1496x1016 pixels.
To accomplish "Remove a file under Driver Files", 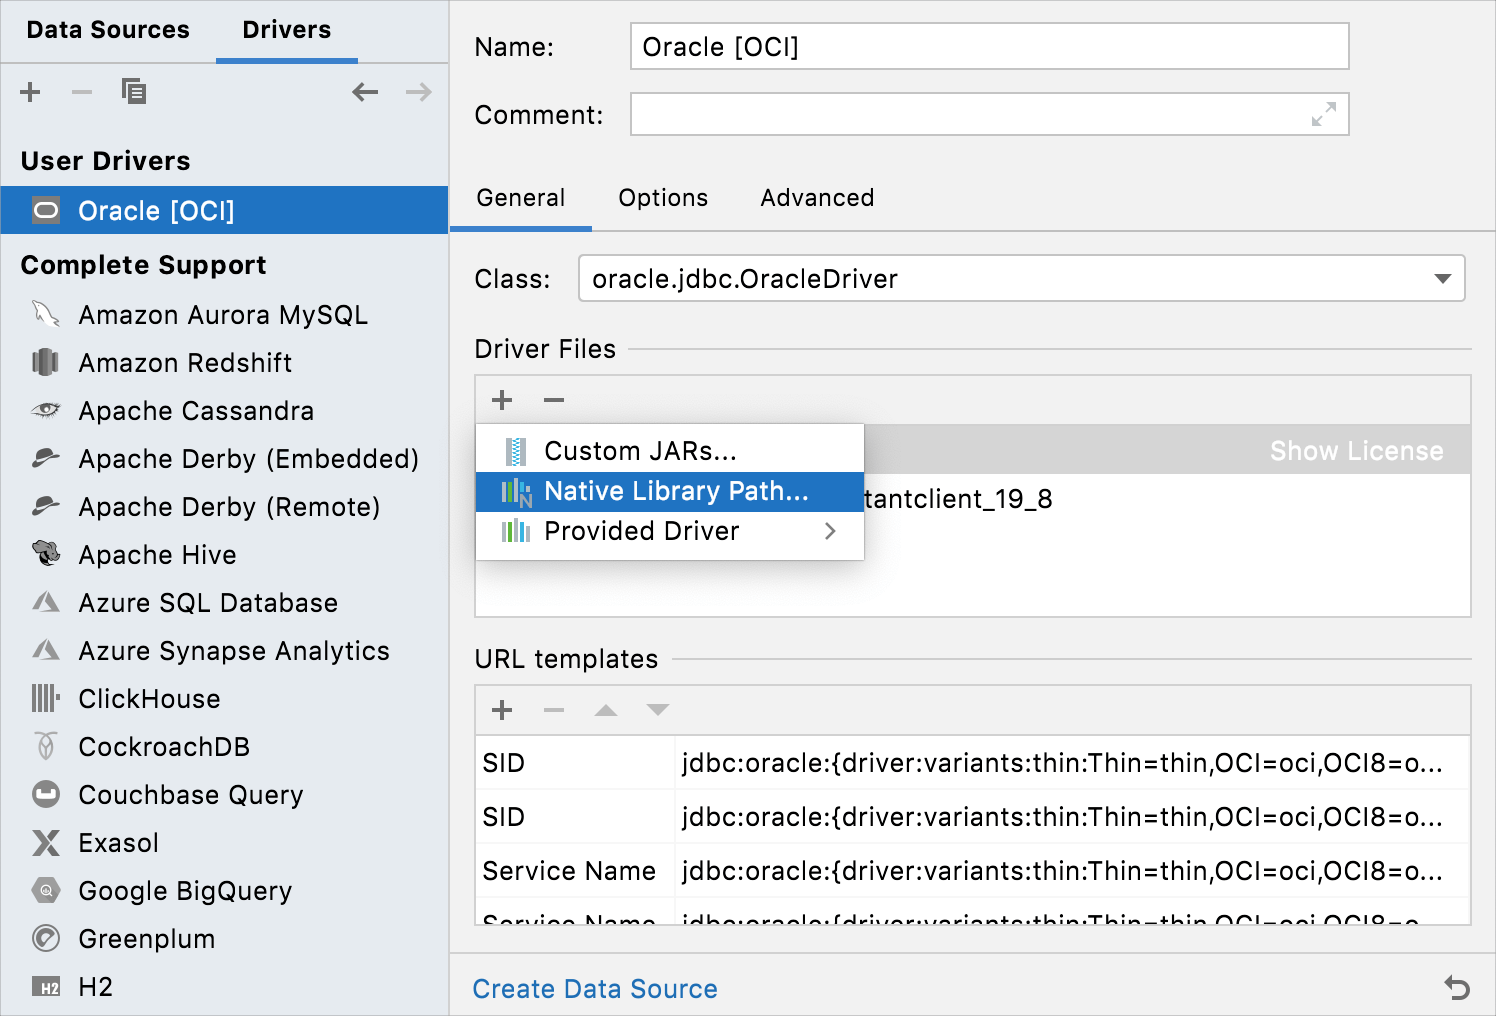I will [554, 399].
